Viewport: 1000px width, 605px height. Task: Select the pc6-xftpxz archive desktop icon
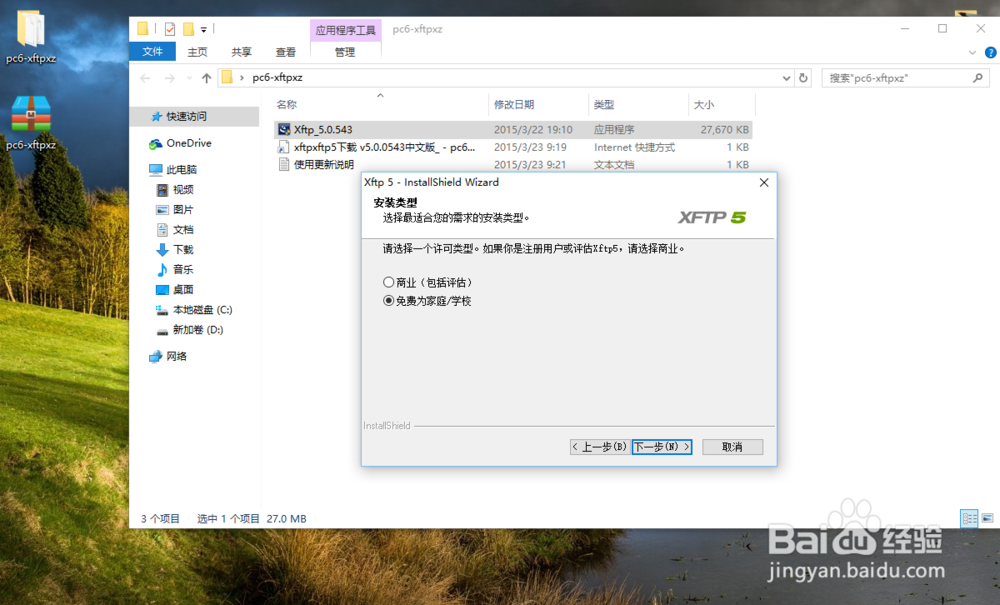[31, 124]
